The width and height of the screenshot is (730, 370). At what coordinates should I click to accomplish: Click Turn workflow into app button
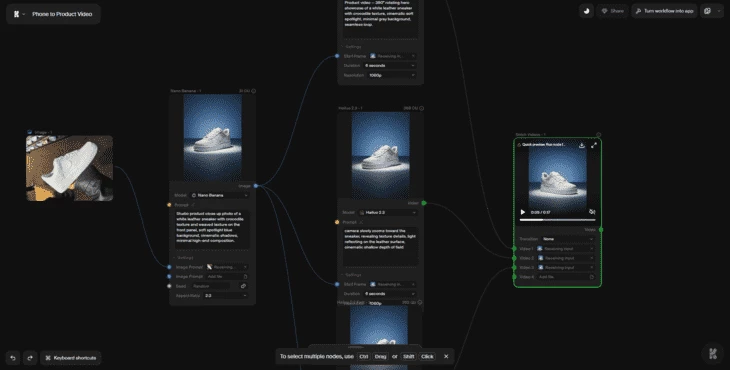point(664,11)
